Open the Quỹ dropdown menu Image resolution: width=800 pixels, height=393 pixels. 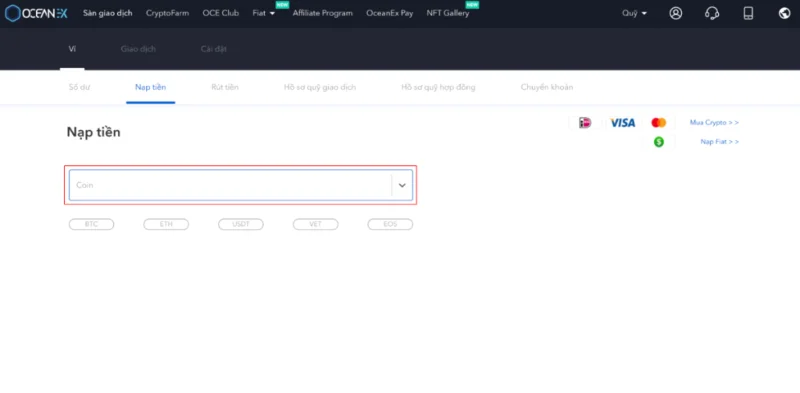[634, 13]
